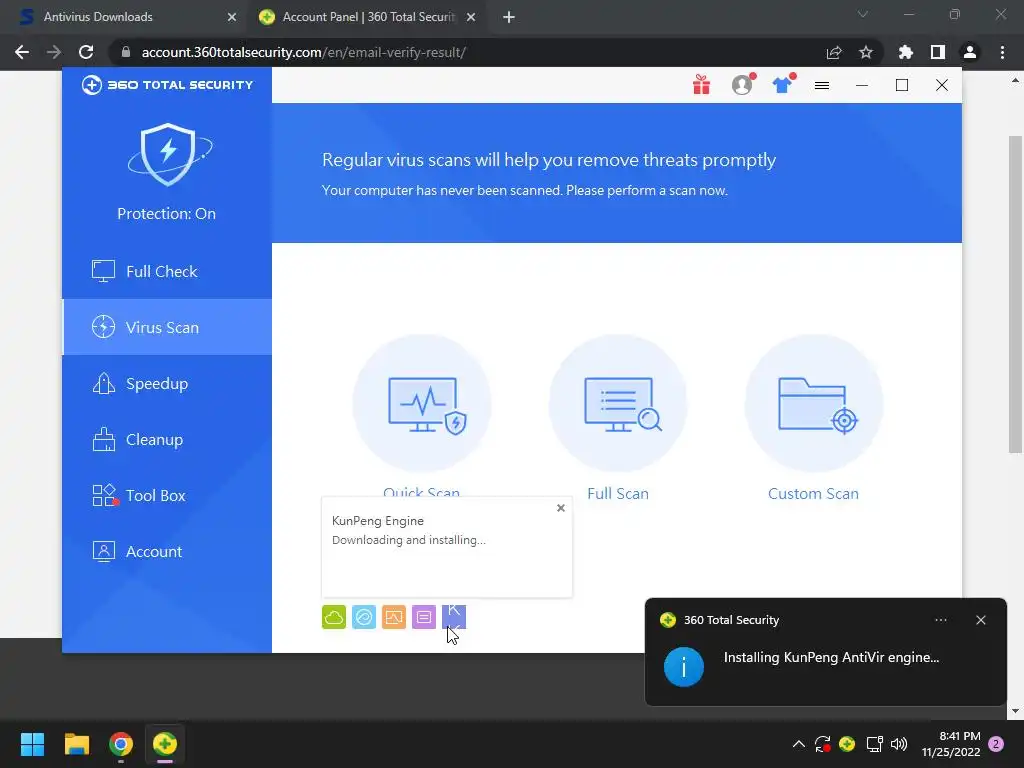
Task: Show hidden system tray icons
Action: click(x=798, y=744)
